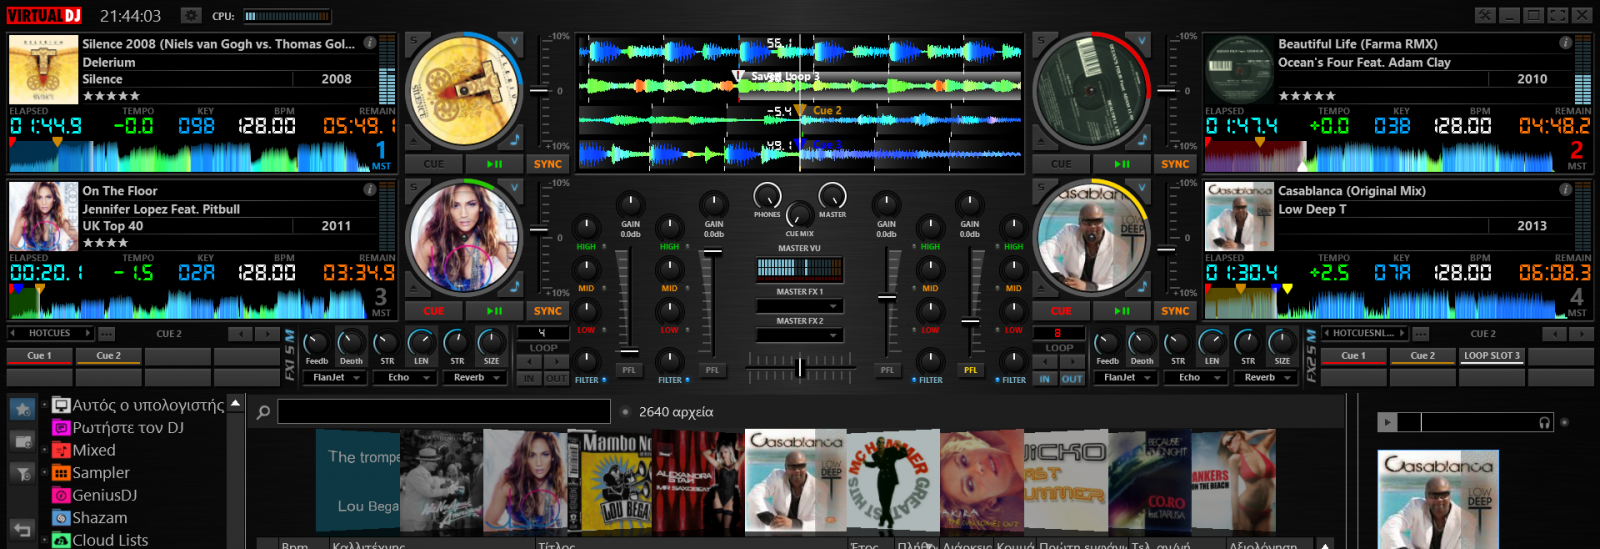Open the left HOTCUES pad mode selector

(50, 333)
